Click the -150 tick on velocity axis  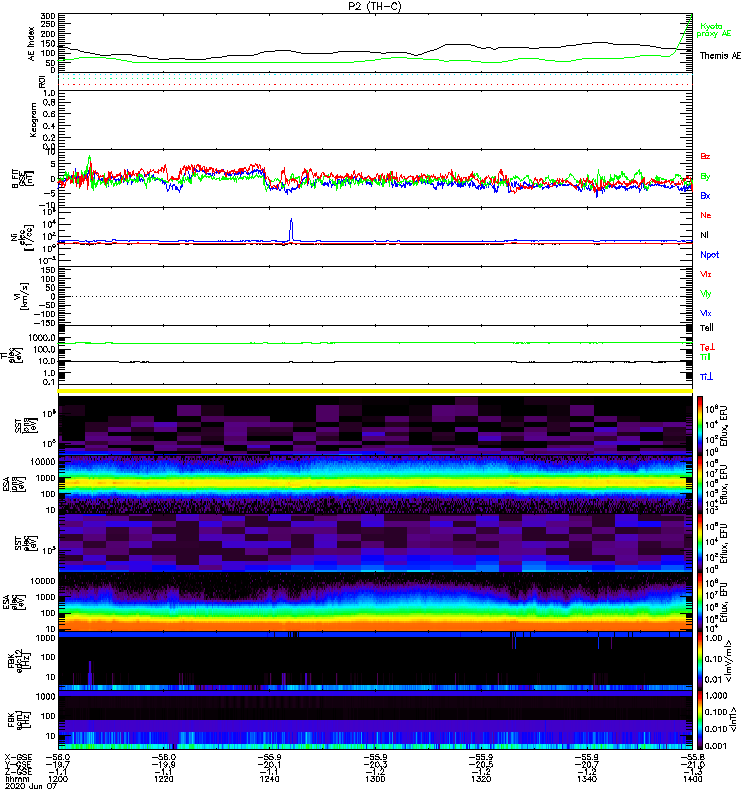coord(44,323)
